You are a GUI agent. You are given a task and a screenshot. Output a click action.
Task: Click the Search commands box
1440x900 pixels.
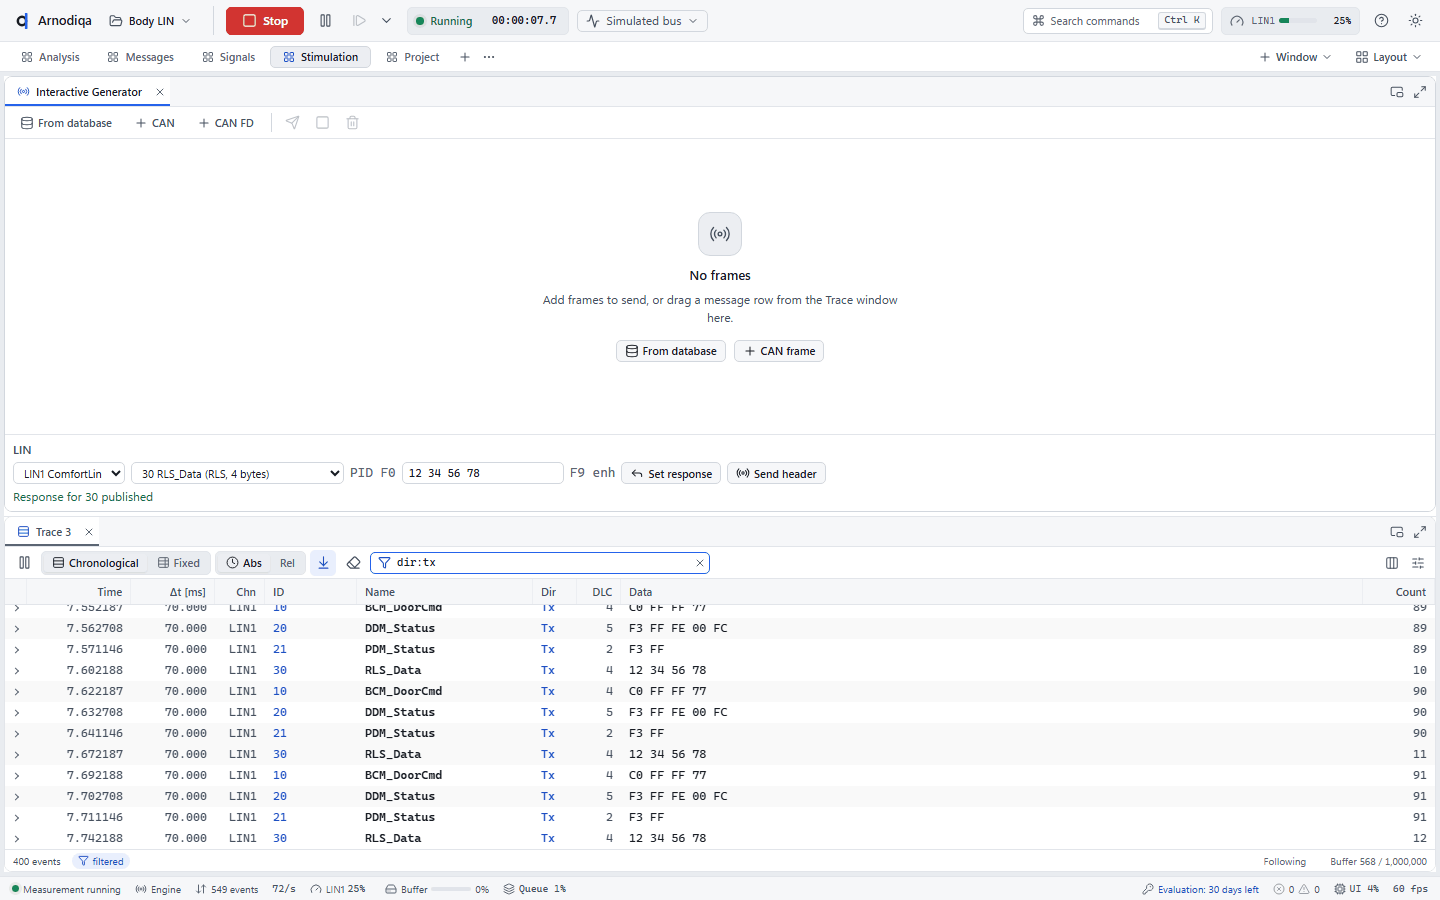pyautogui.click(x=1118, y=21)
